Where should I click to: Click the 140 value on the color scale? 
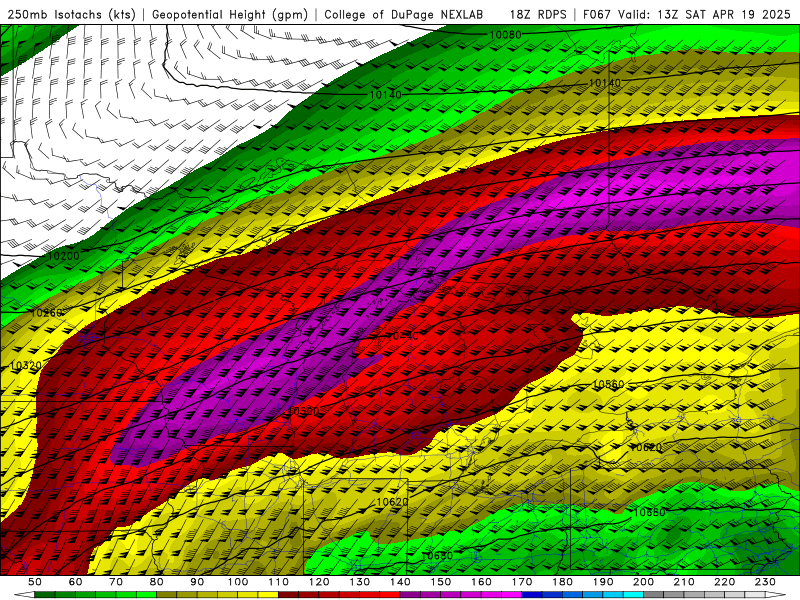coord(400,582)
